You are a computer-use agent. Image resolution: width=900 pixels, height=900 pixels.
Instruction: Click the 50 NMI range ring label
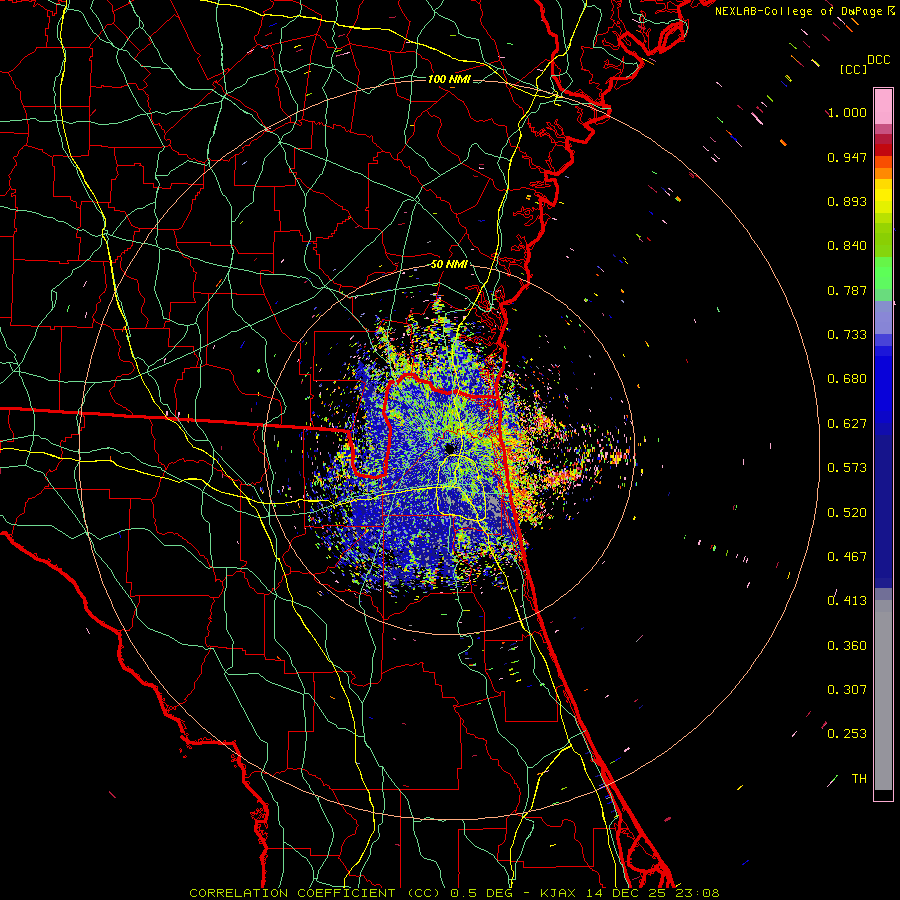coord(449,265)
